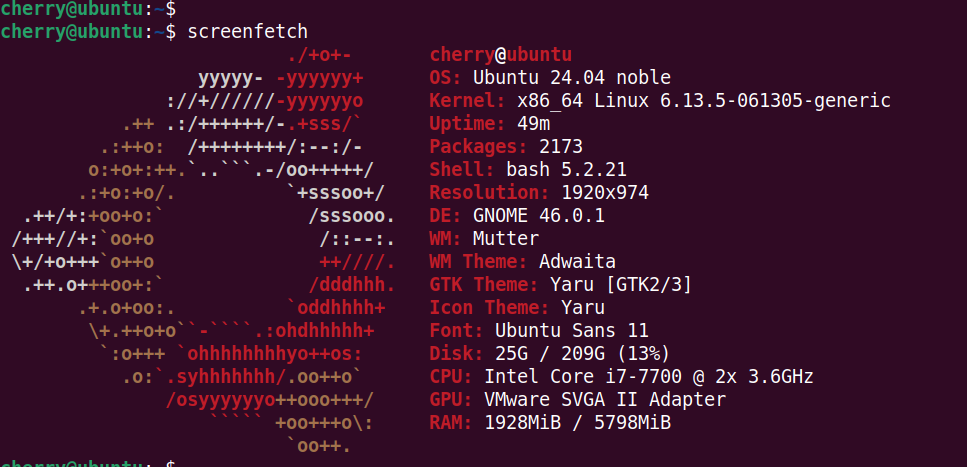Click the OS label in red
Screen dimensions: 967x467
pyautogui.click(x=445, y=78)
